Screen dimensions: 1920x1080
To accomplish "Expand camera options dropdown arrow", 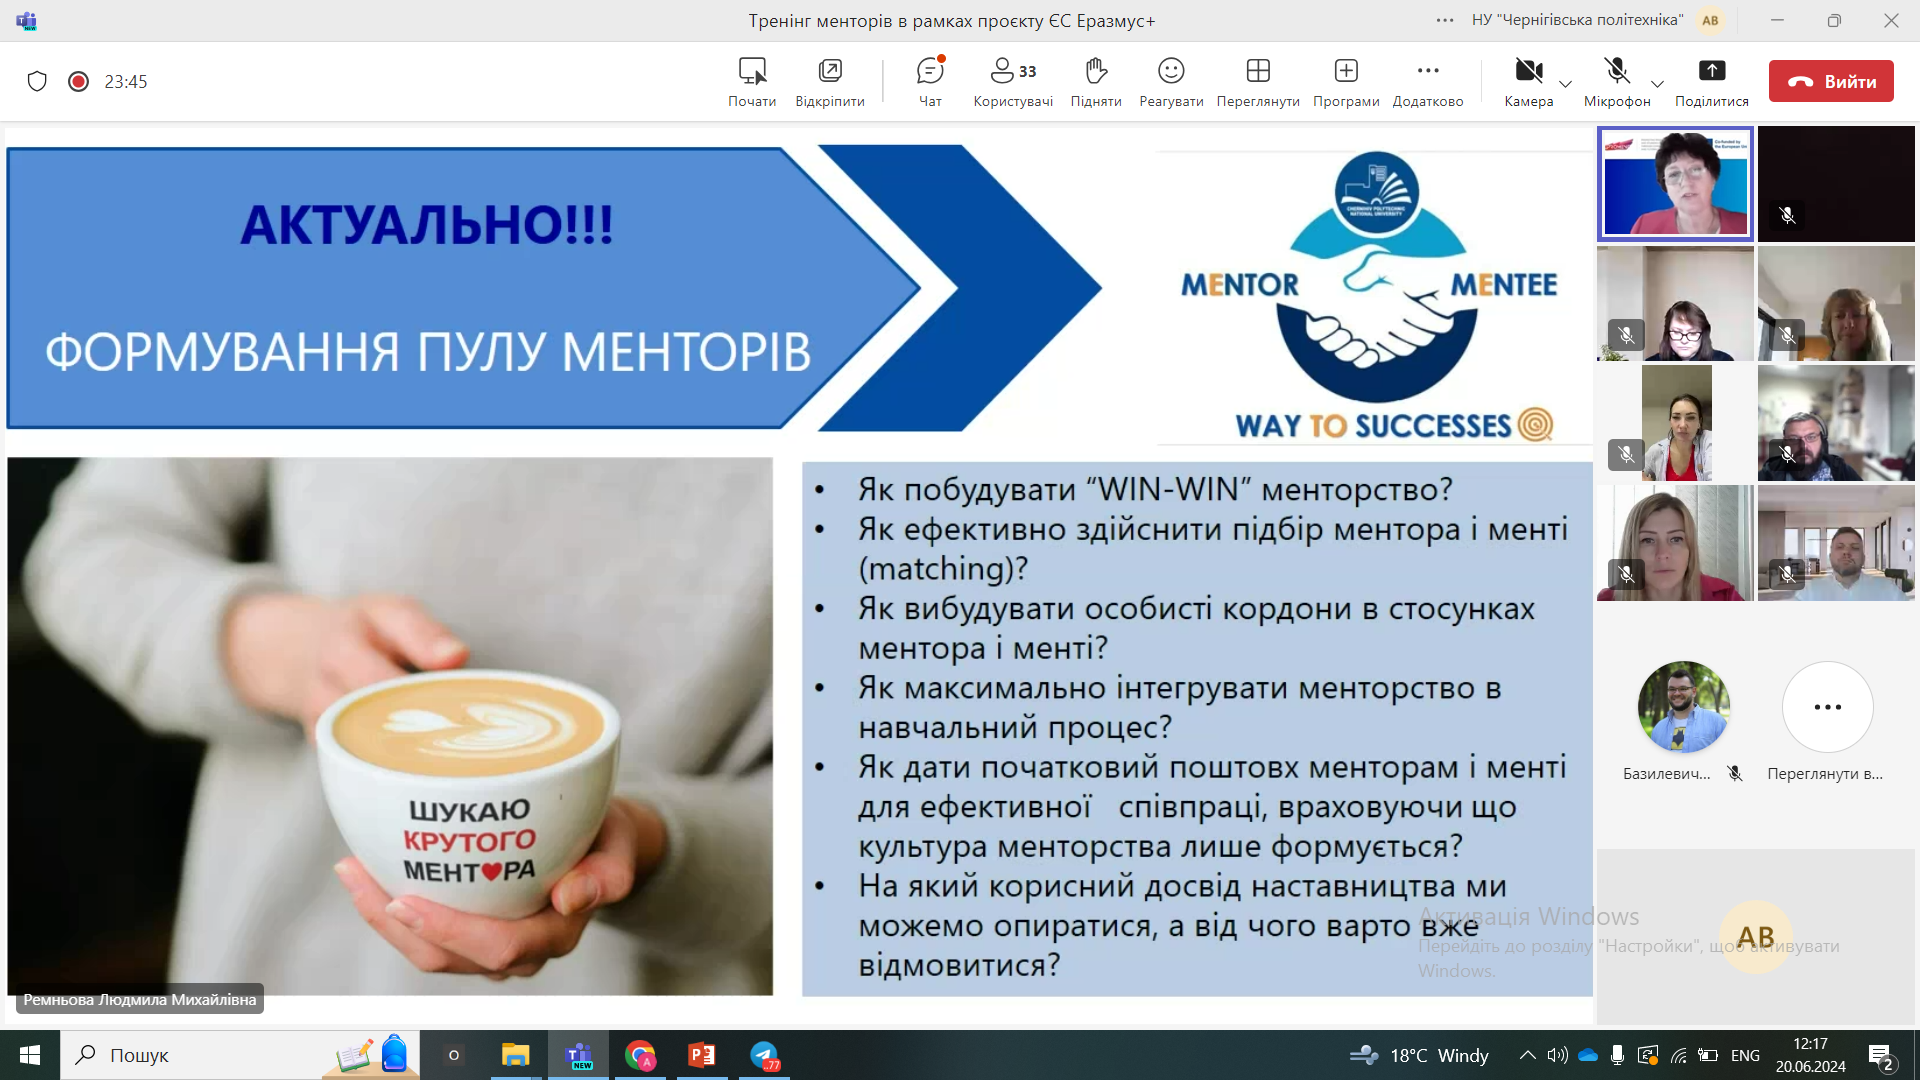I will click(x=1566, y=84).
